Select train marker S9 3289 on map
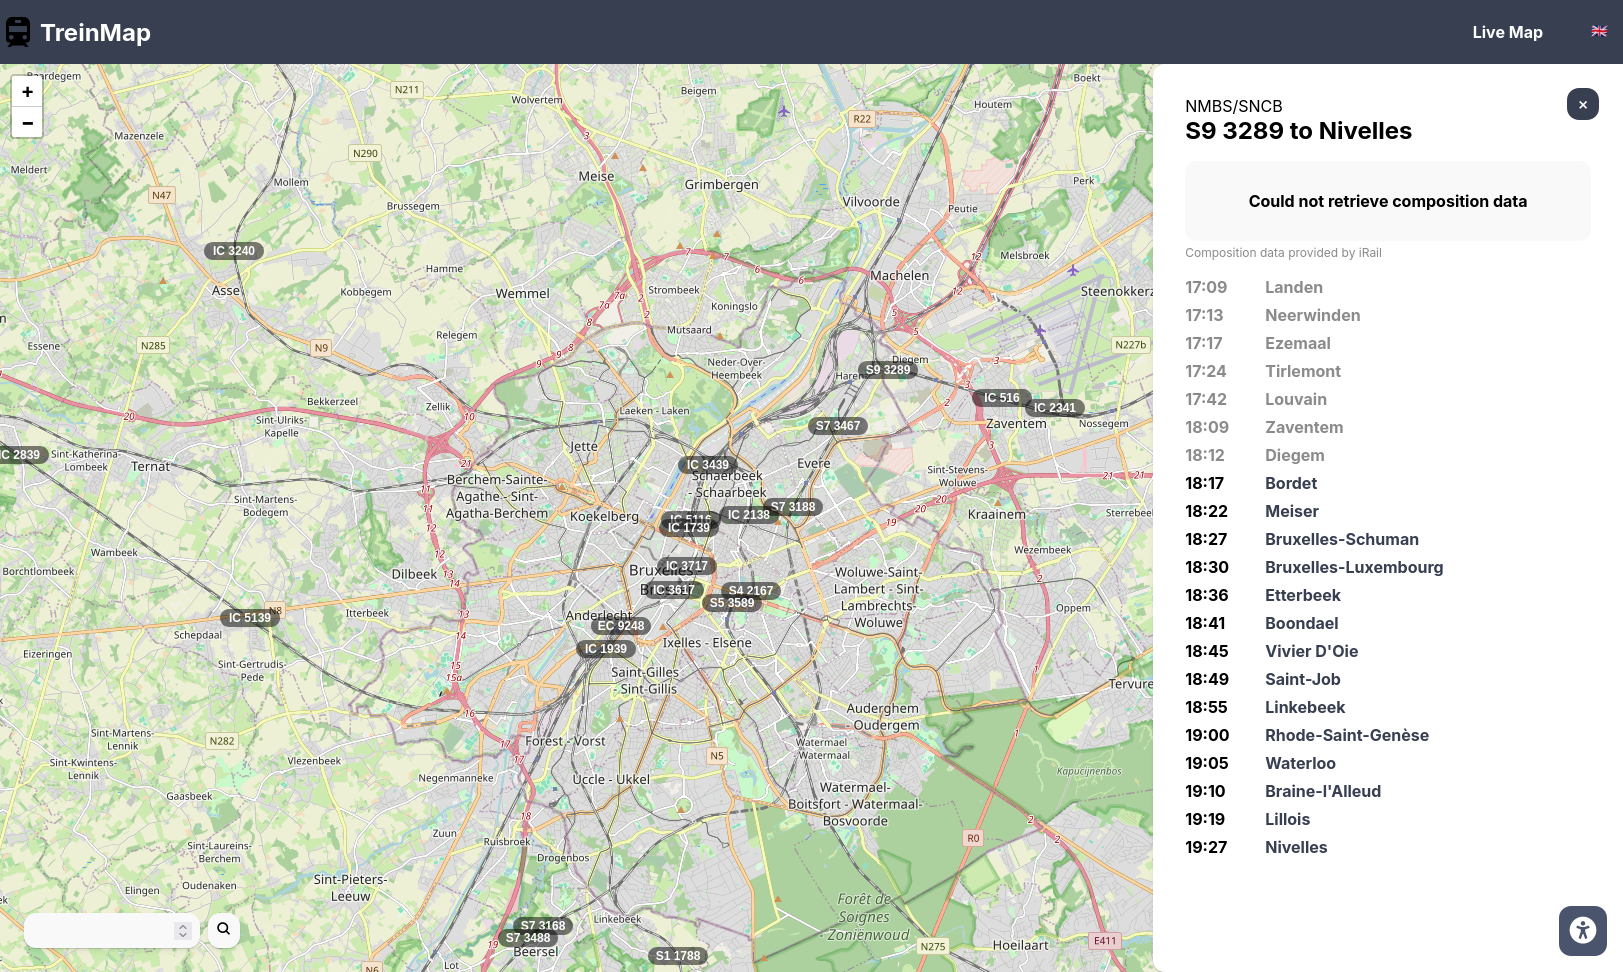Screen dimensions: 1623x972 click(x=888, y=370)
